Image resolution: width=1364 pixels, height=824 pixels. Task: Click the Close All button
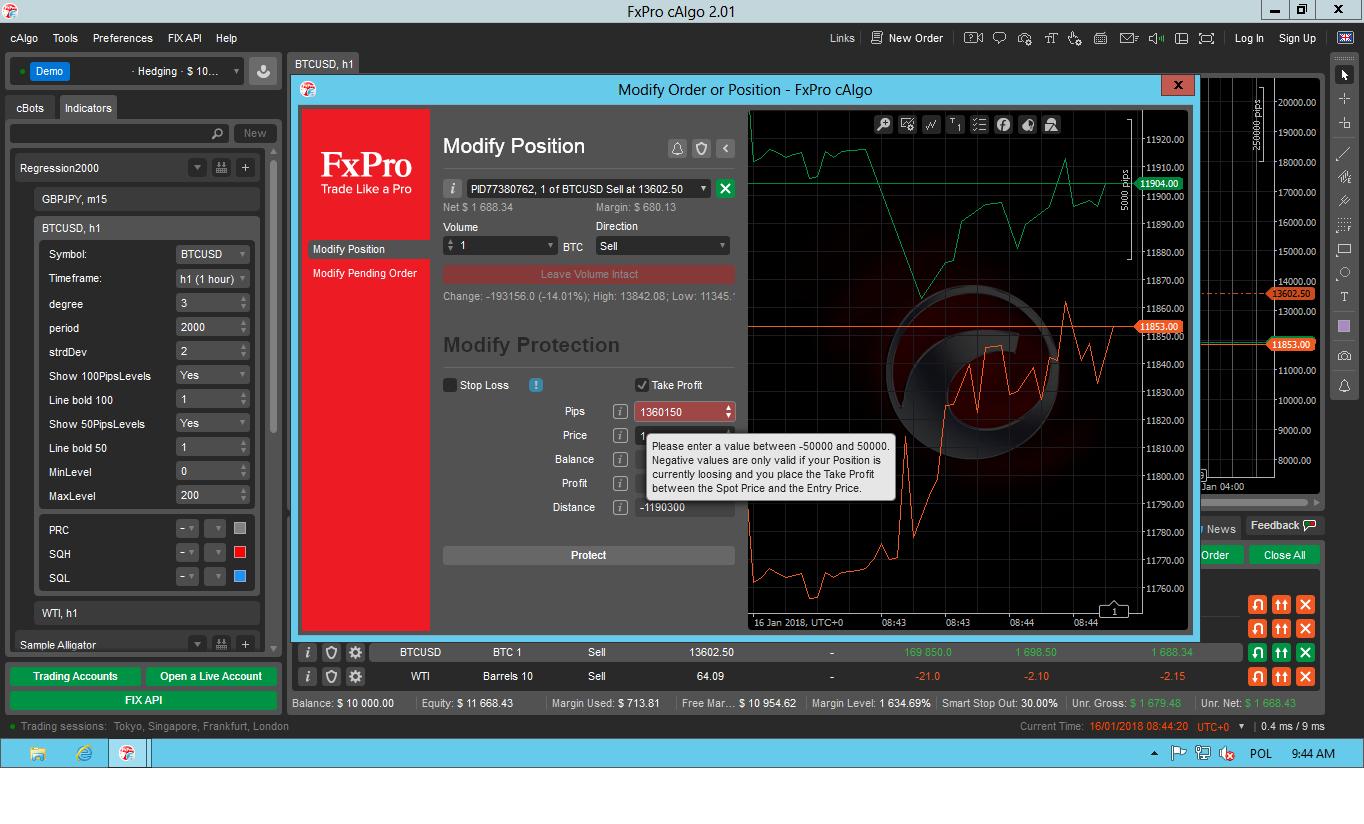(1284, 555)
